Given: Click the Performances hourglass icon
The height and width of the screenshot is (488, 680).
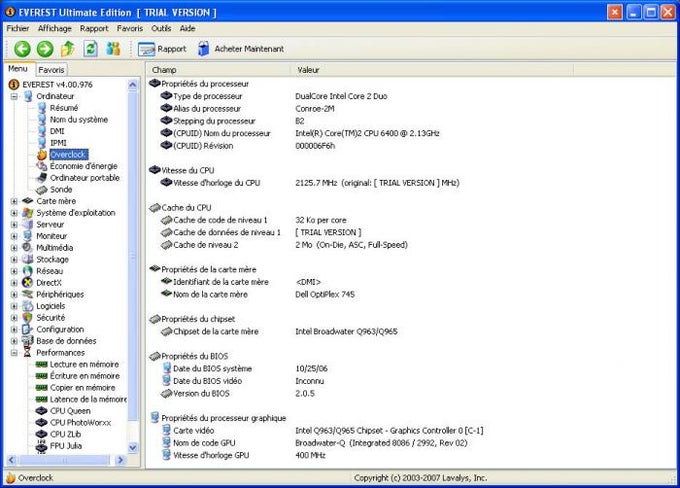Looking at the screenshot, I should pyautogui.click(x=28, y=353).
